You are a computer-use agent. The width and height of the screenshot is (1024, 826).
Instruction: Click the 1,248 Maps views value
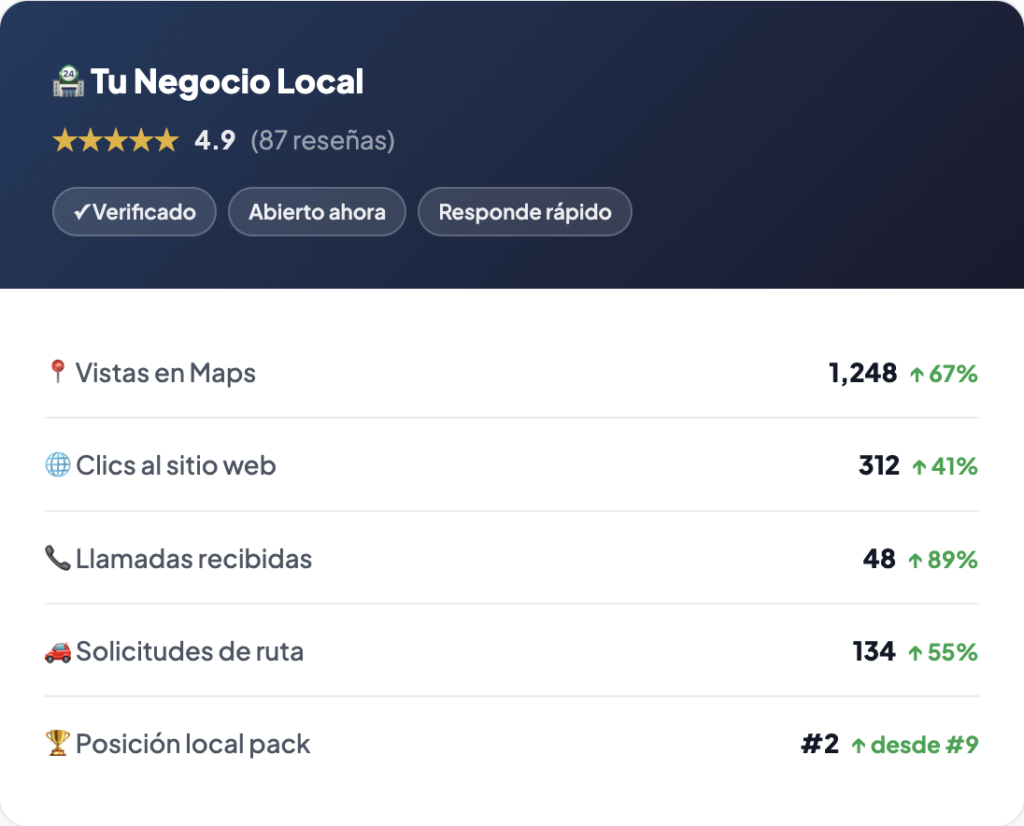point(862,374)
